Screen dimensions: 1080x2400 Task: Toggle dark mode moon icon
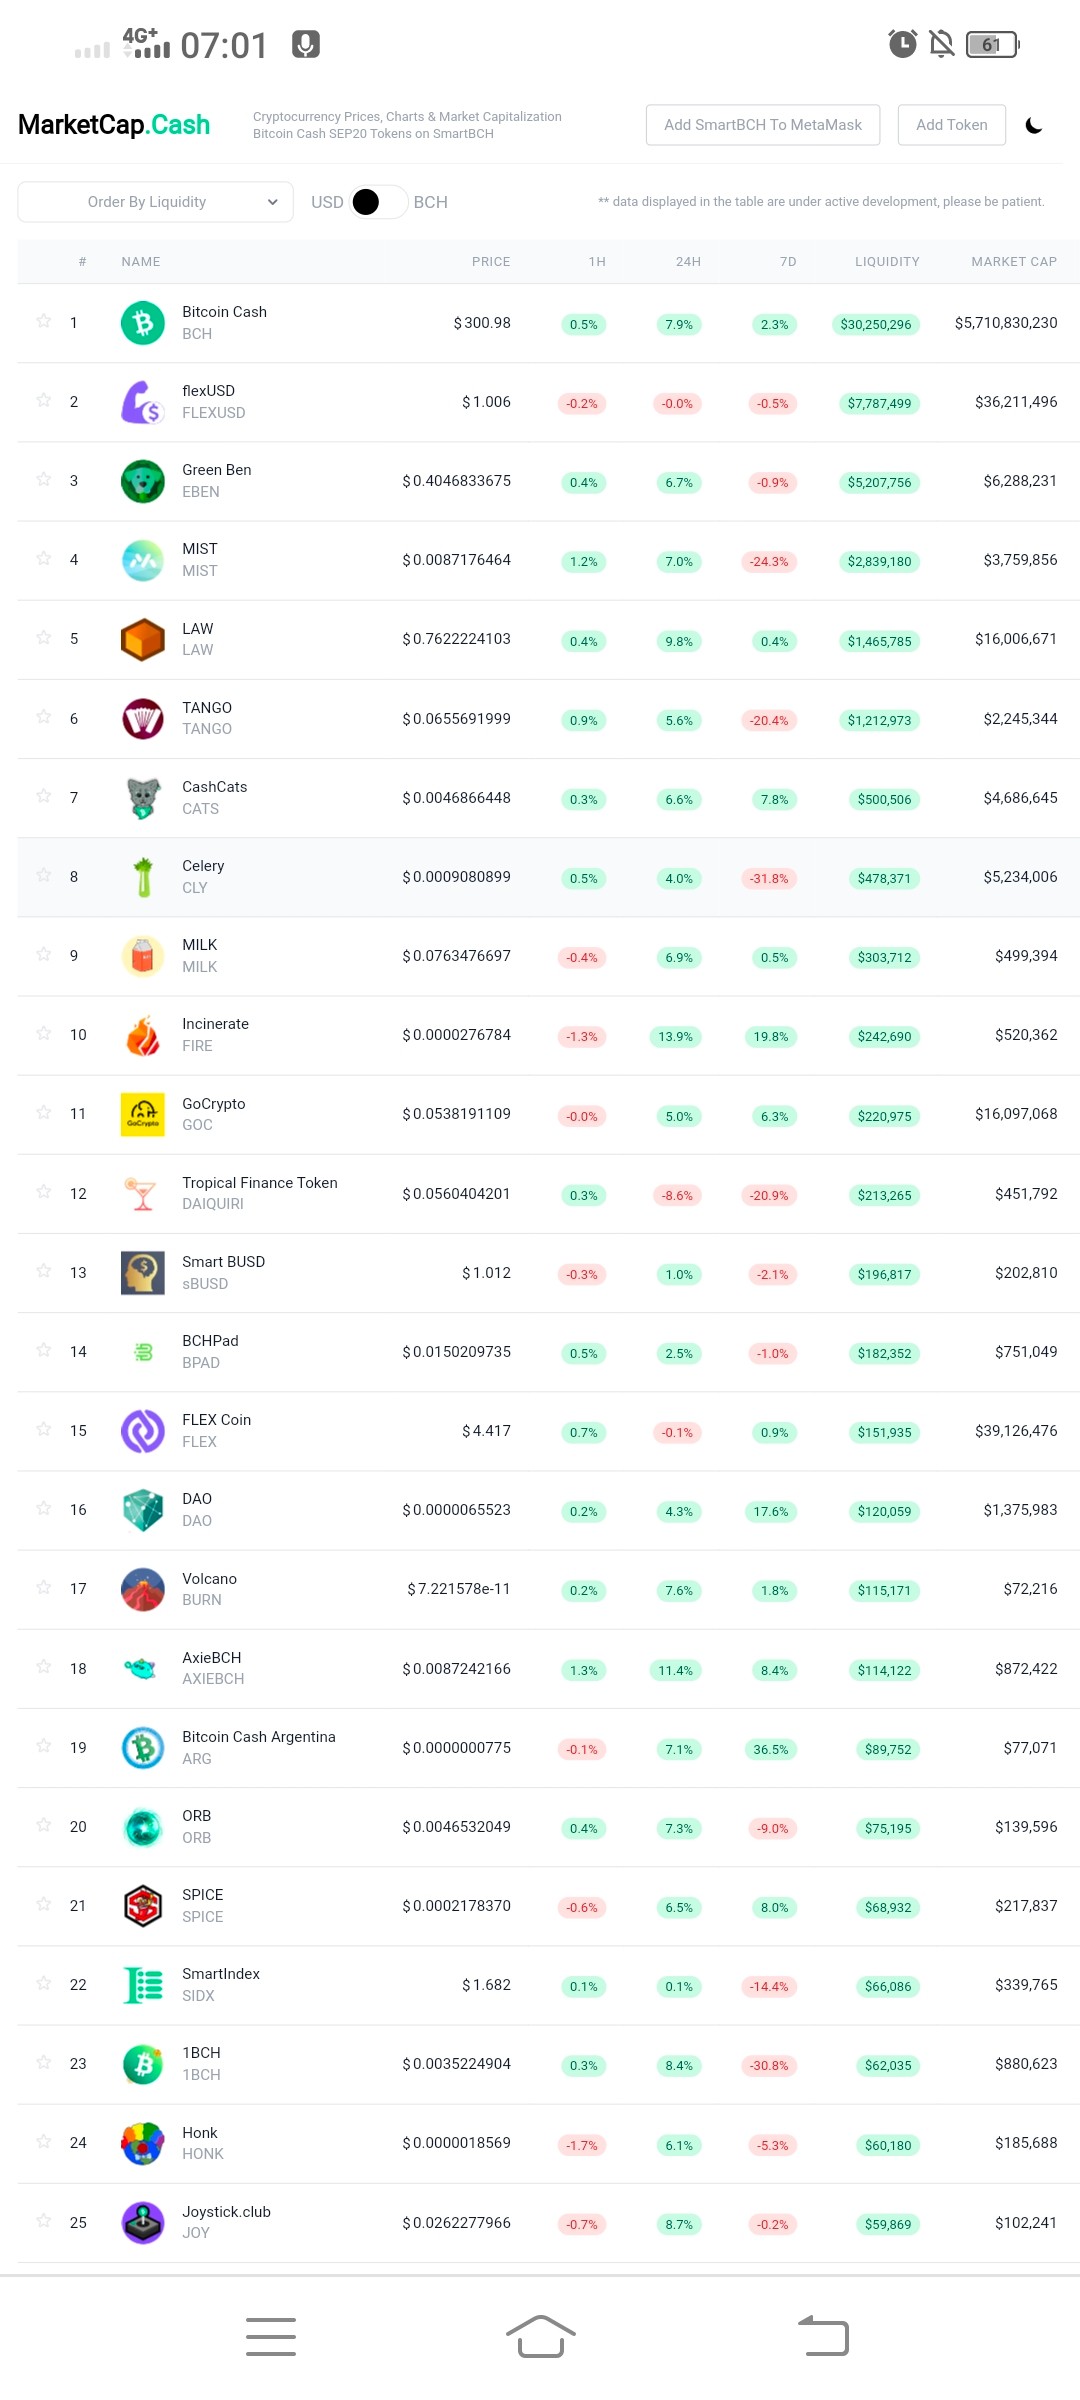(x=1034, y=125)
